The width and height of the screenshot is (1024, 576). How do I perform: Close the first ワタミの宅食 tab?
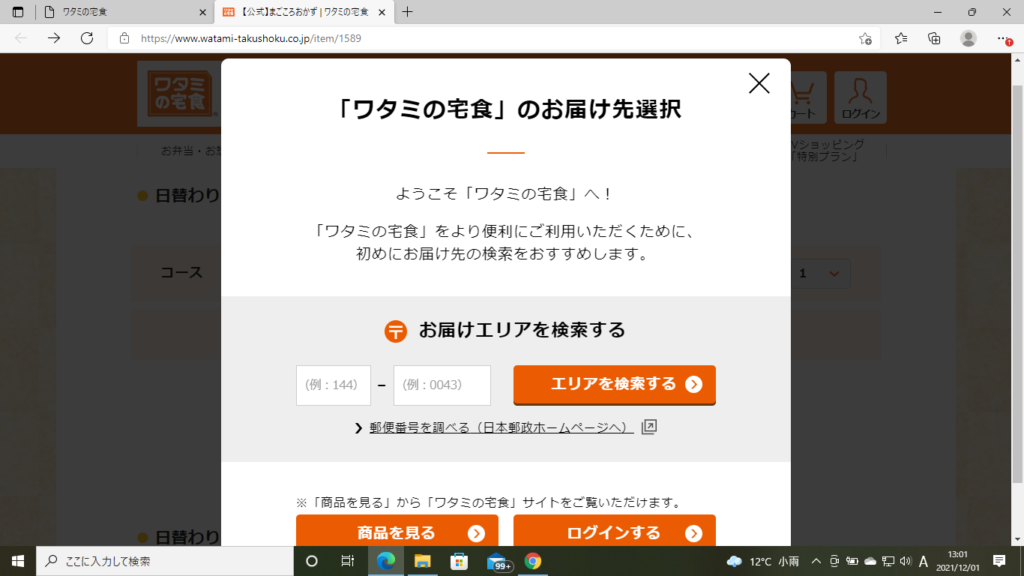(202, 12)
